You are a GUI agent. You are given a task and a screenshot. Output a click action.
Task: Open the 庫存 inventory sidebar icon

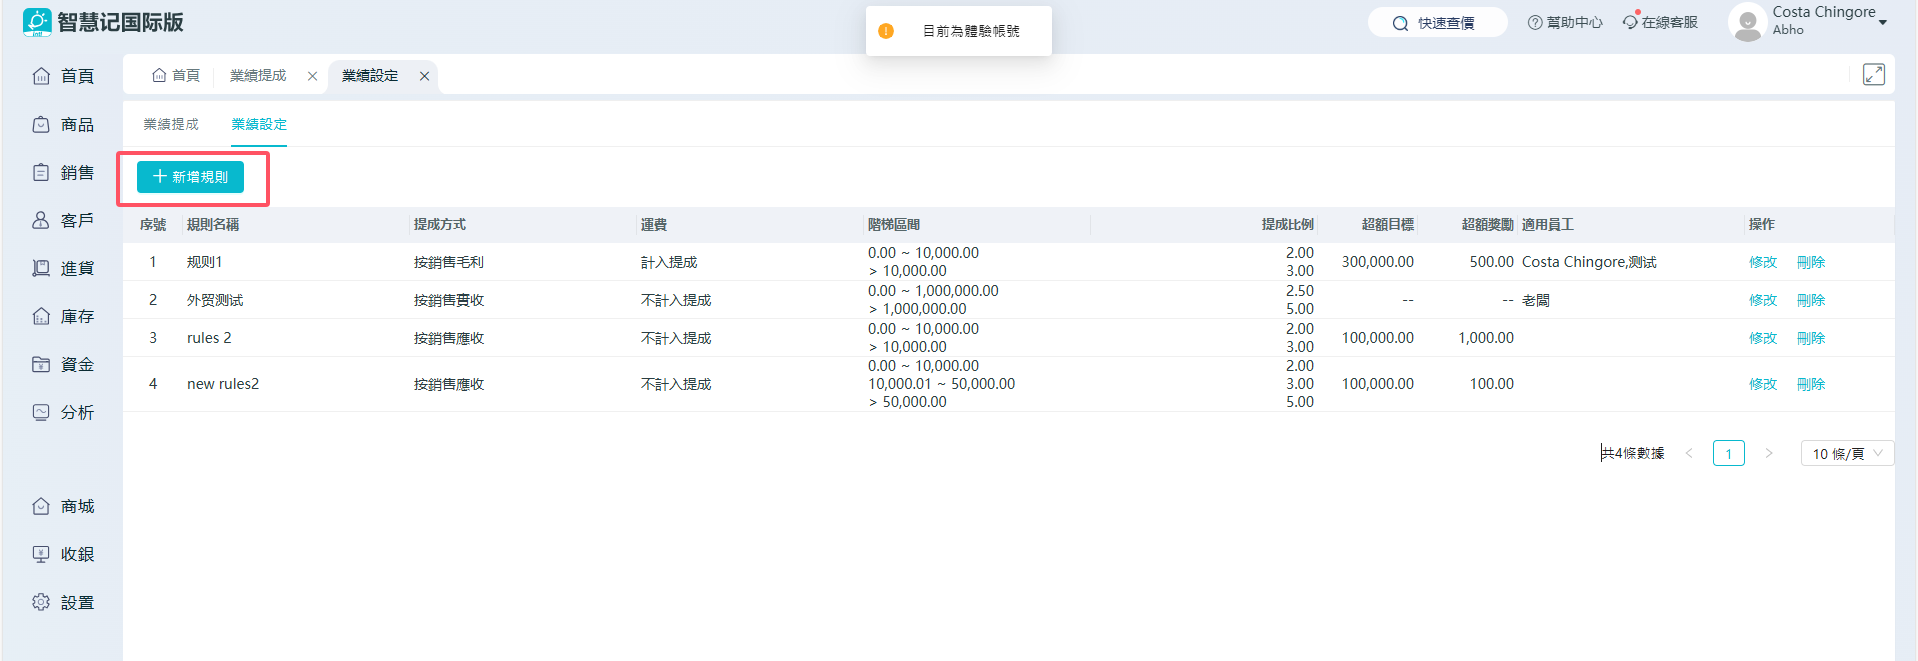[41, 316]
